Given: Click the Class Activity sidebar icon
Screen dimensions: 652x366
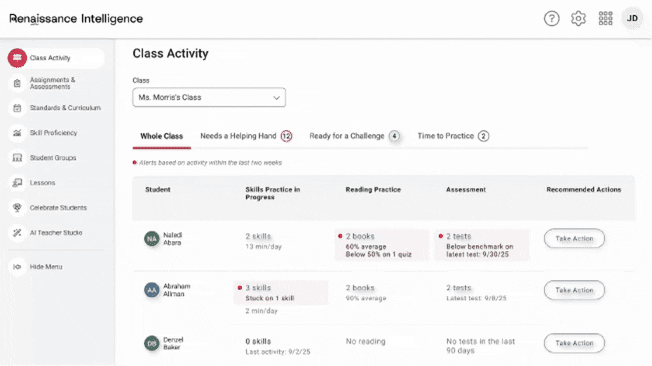Looking at the screenshot, I should 17,58.
